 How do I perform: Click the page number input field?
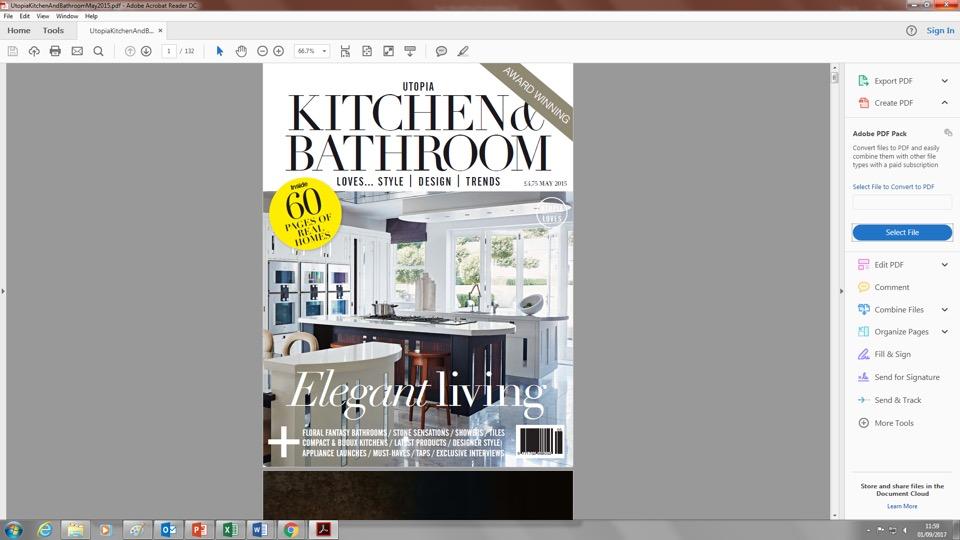click(x=169, y=51)
